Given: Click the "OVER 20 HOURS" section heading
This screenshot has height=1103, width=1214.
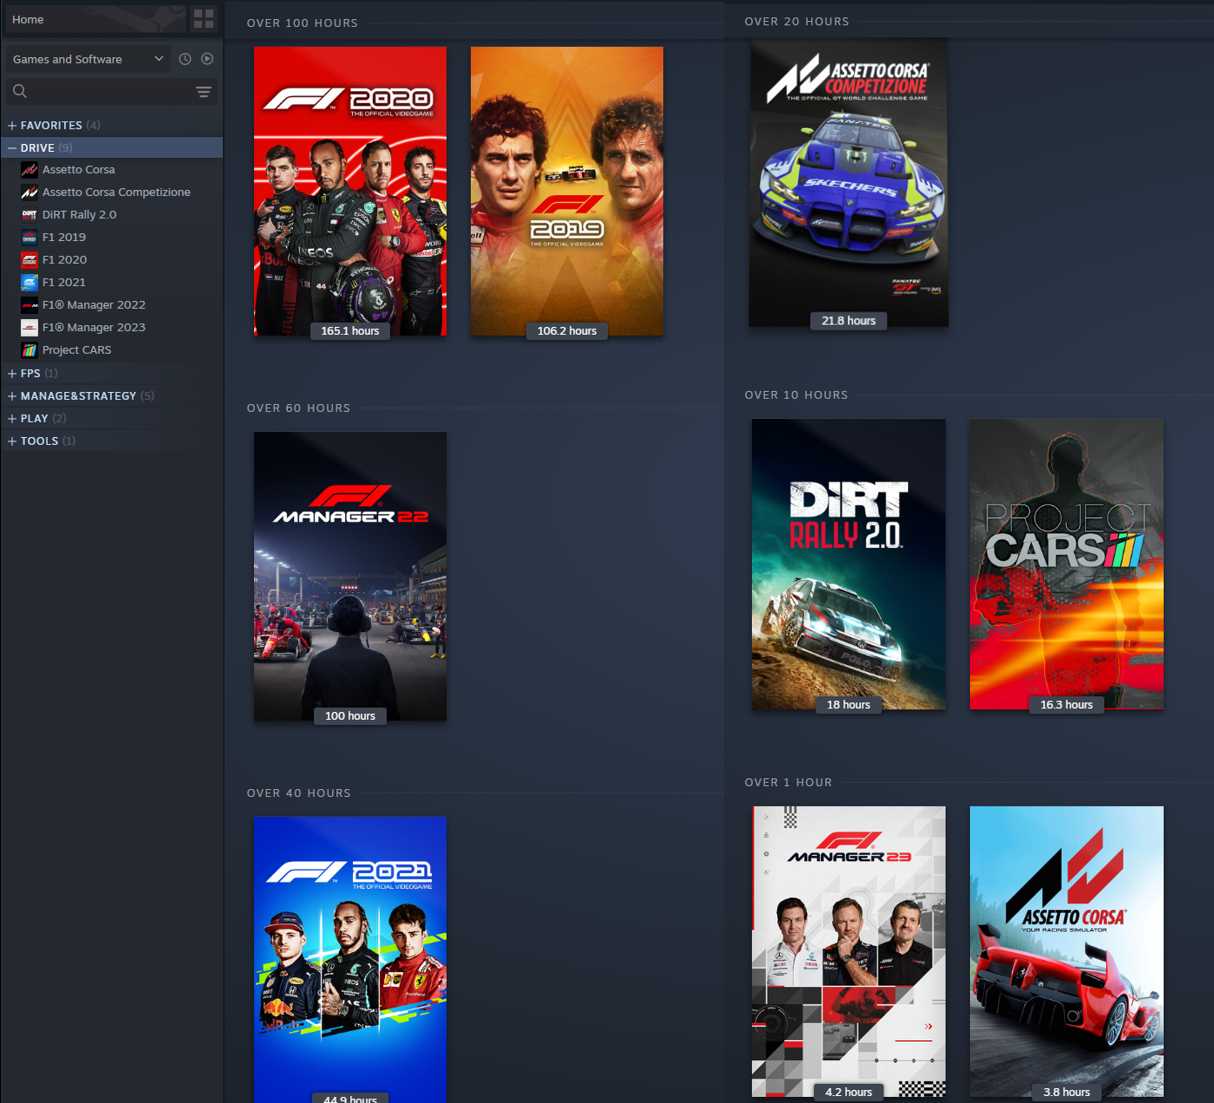Looking at the screenshot, I should (797, 21).
